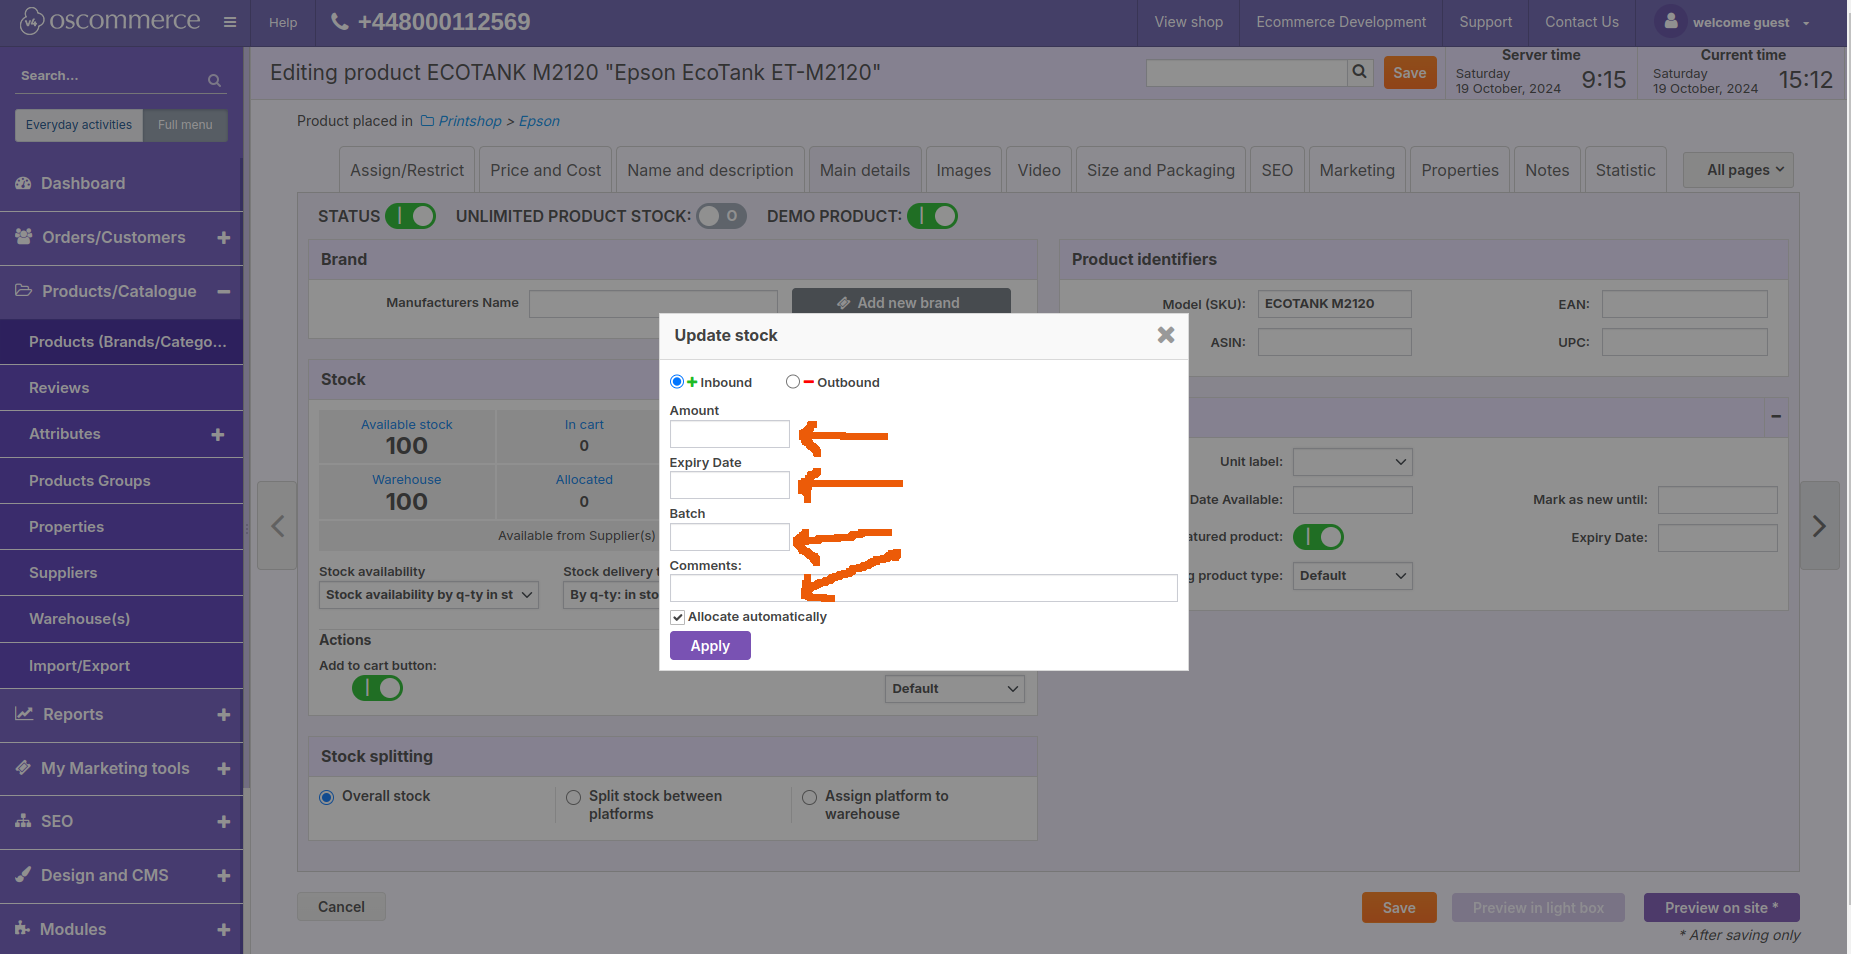The height and width of the screenshot is (954, 1851).
Task: Switch to the Images tab
Action: tap(963, 170)
